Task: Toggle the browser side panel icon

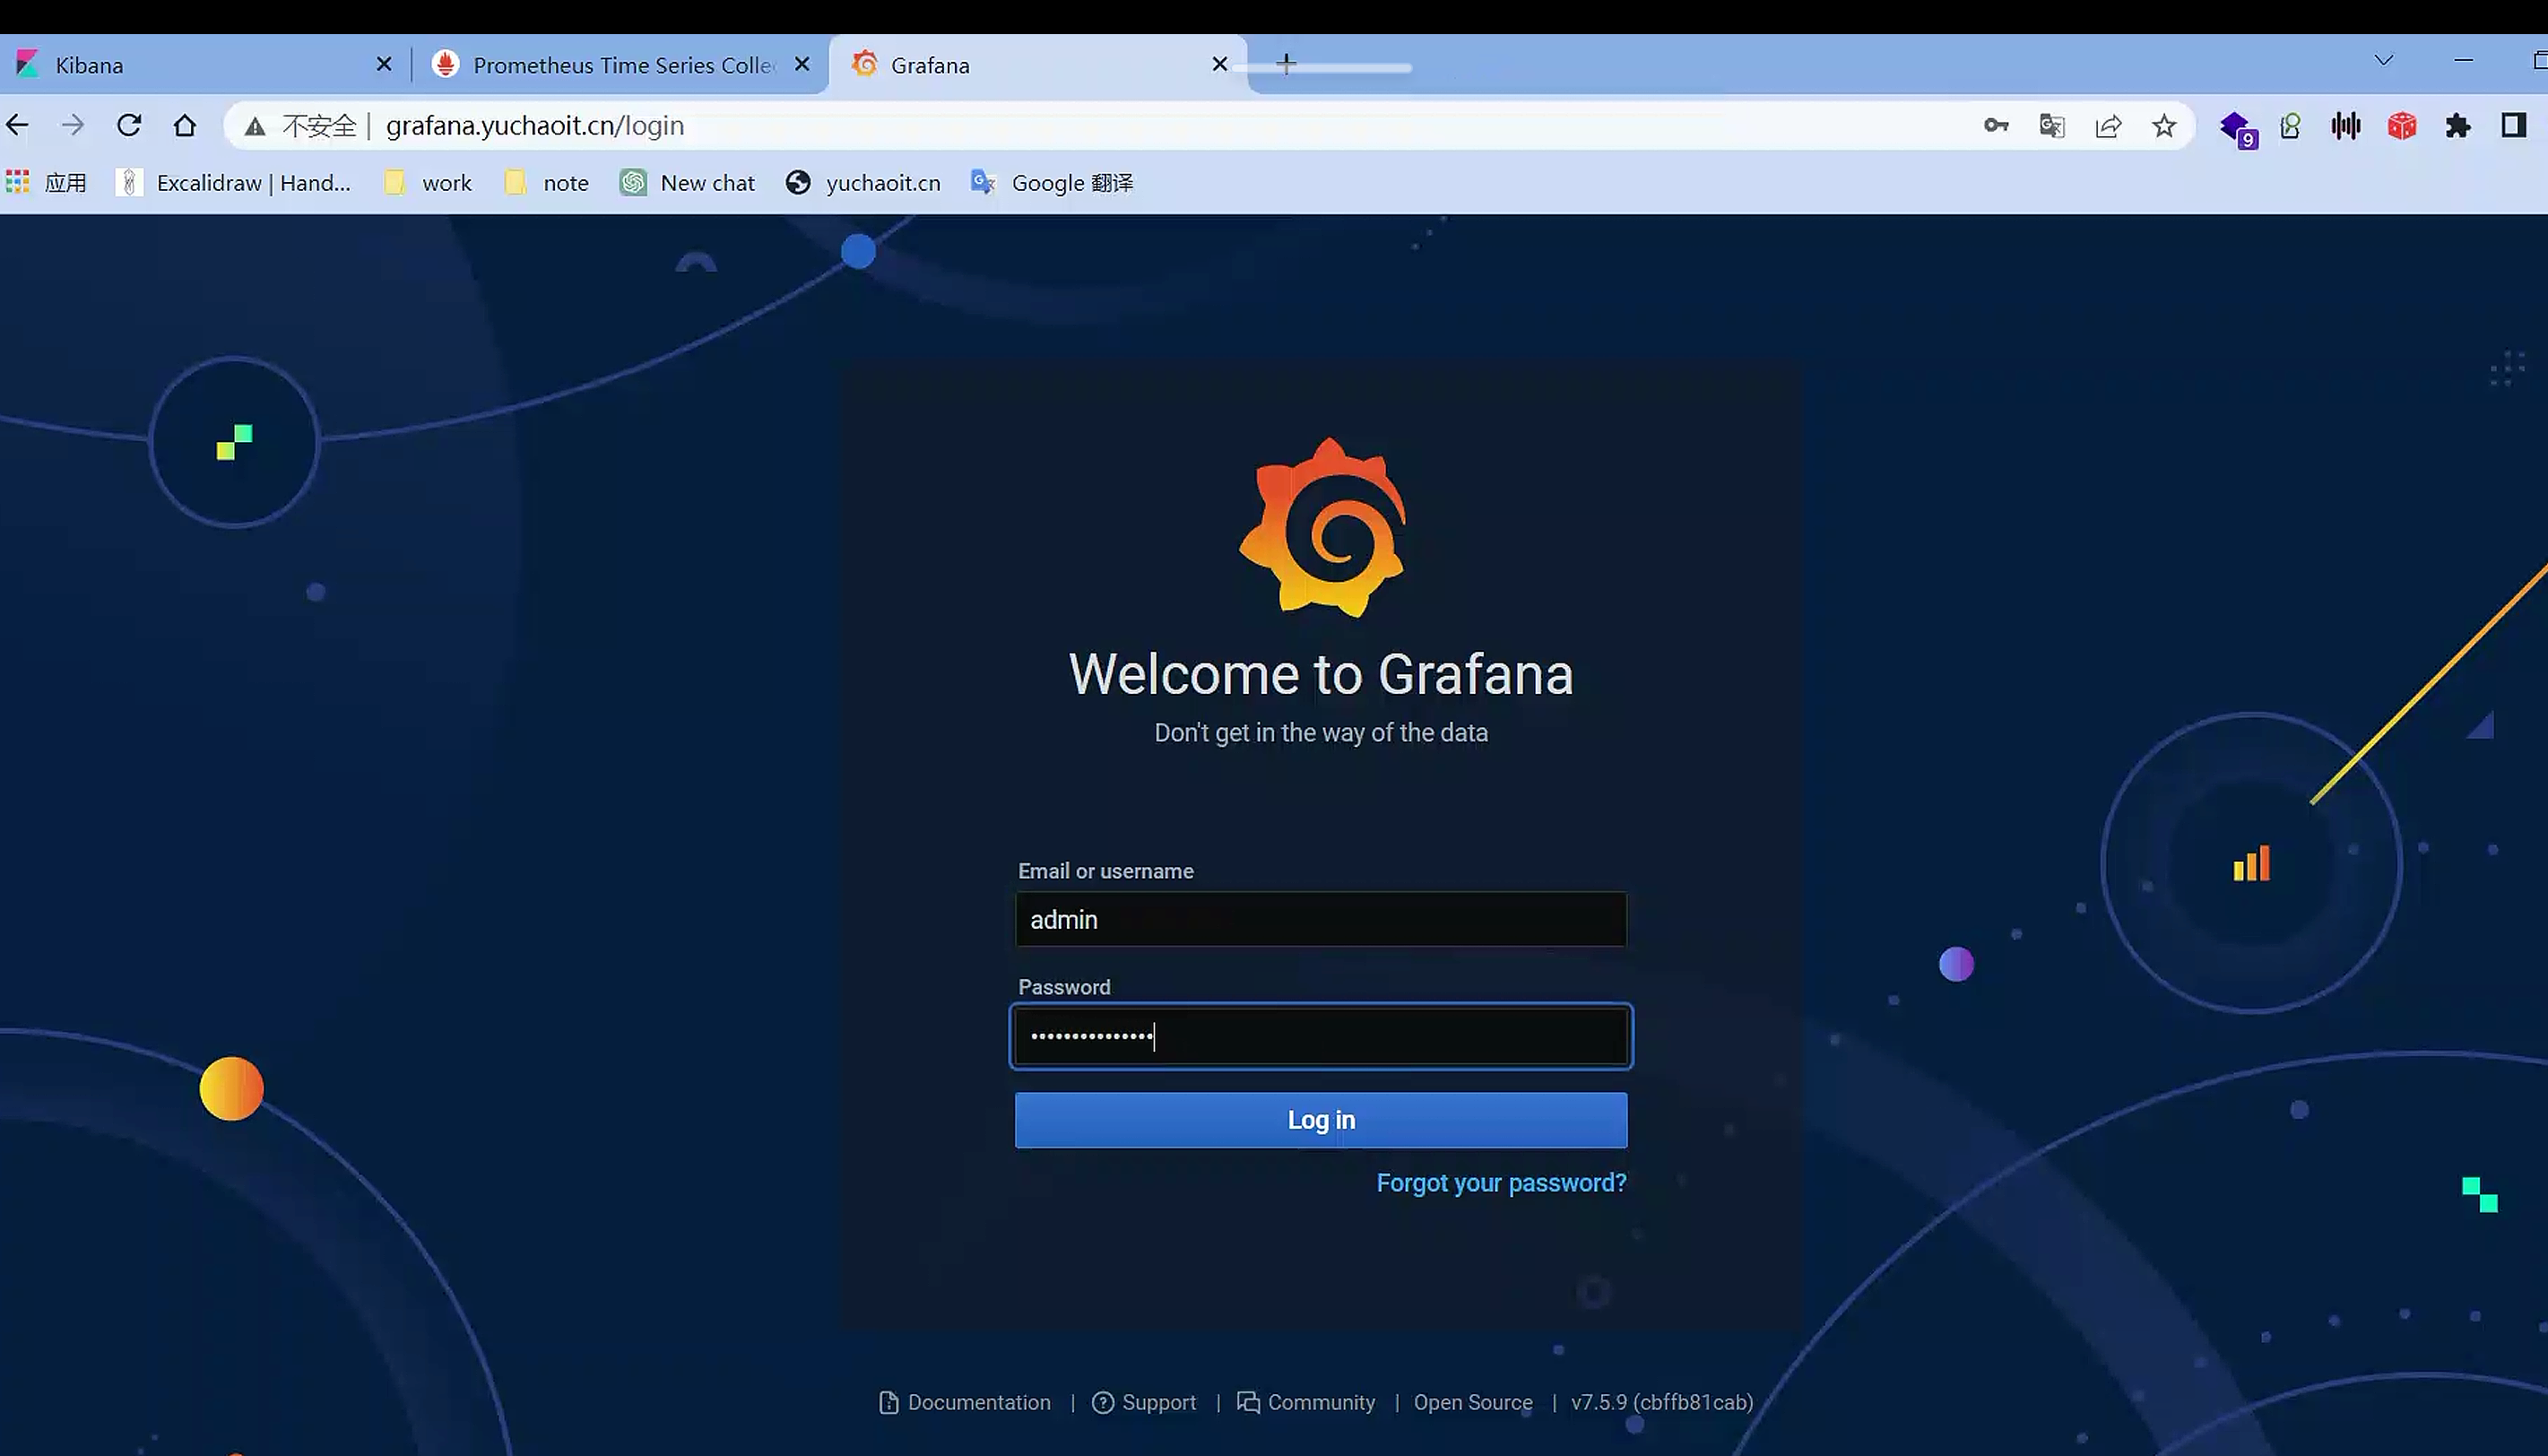Action: pyautogui.click(x=2514, y=125)
